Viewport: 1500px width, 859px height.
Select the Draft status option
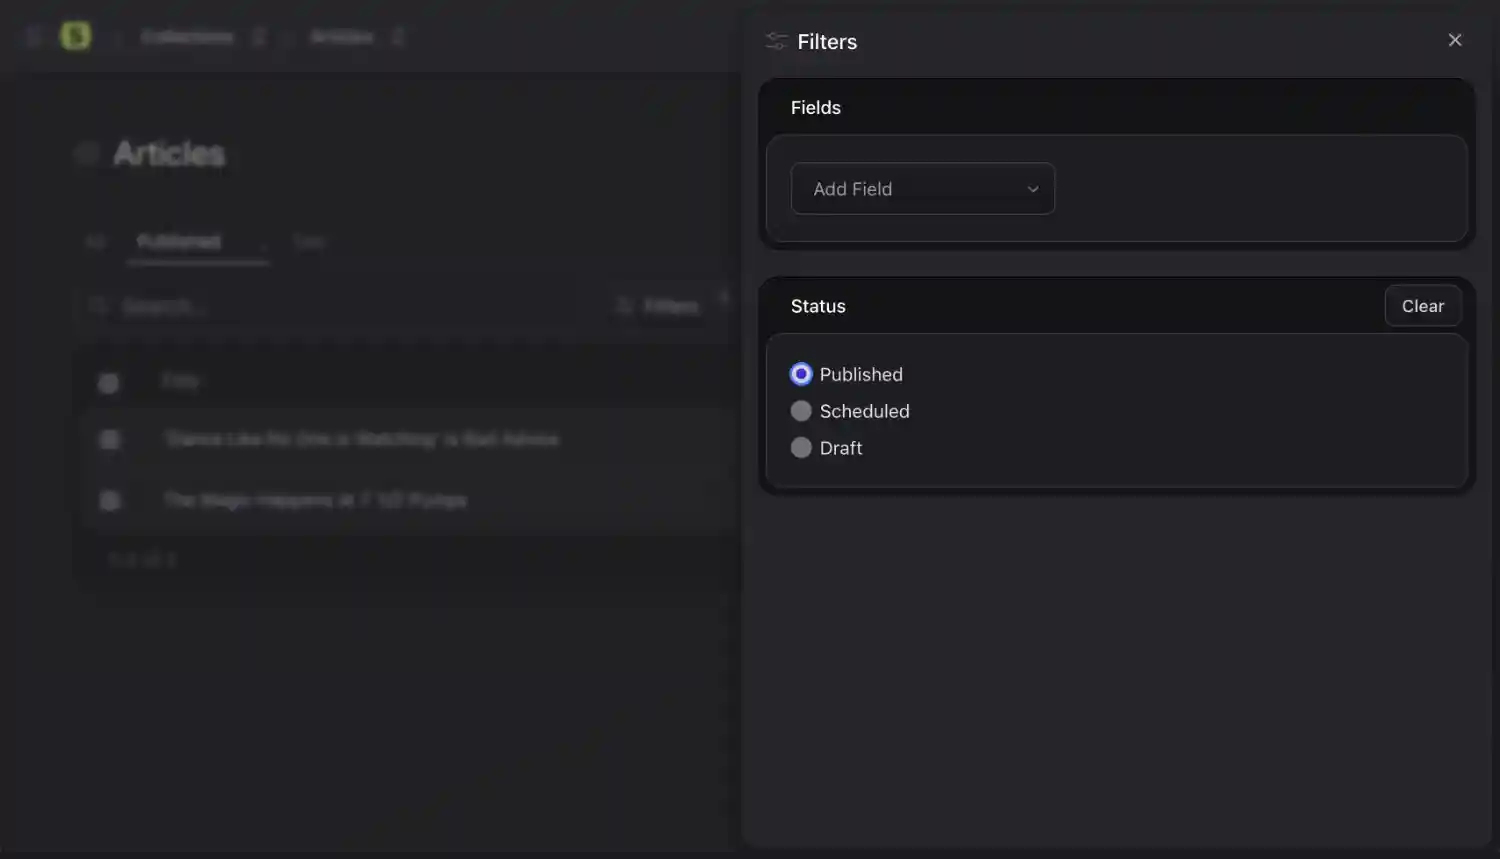(801, 447)
